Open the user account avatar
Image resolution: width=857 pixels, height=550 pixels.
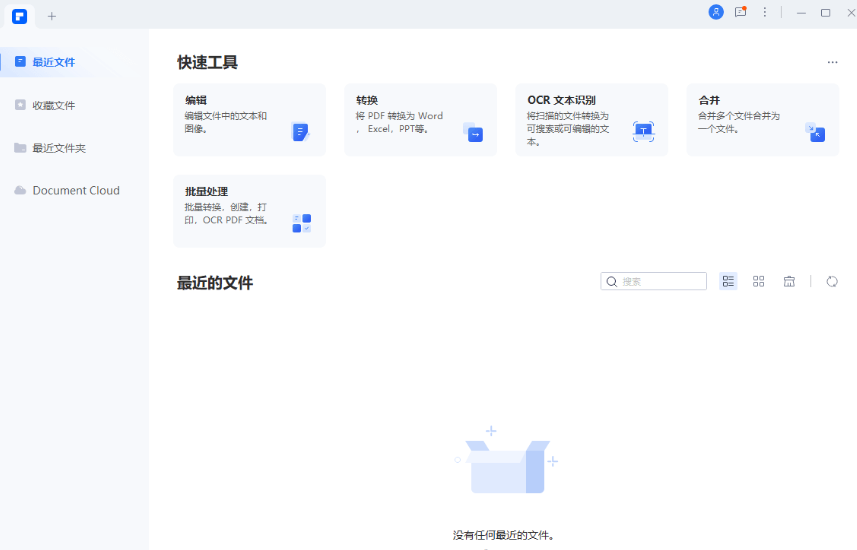tap(716, 12)
